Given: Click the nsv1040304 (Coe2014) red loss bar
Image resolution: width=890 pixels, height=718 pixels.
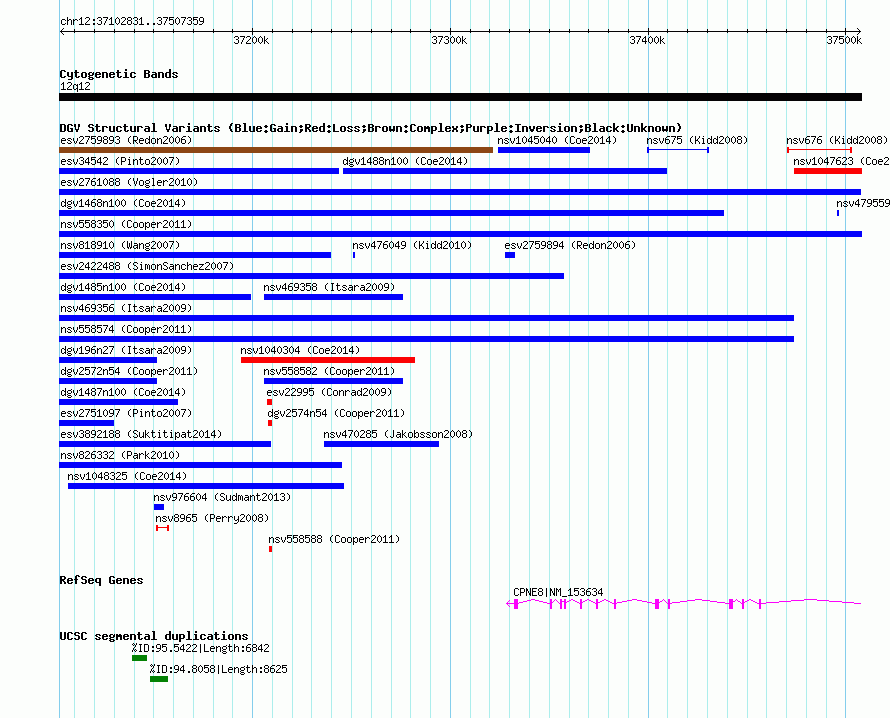Looking at the screenshot, I should tap(328, 360).
